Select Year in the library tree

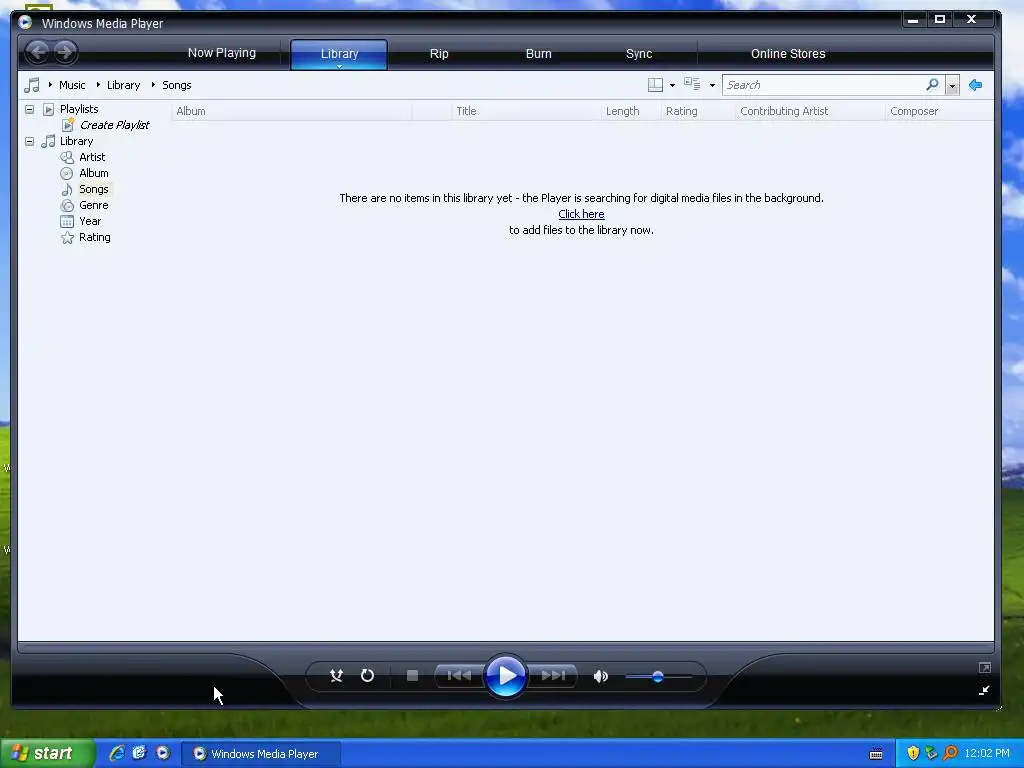coord(90,221)
